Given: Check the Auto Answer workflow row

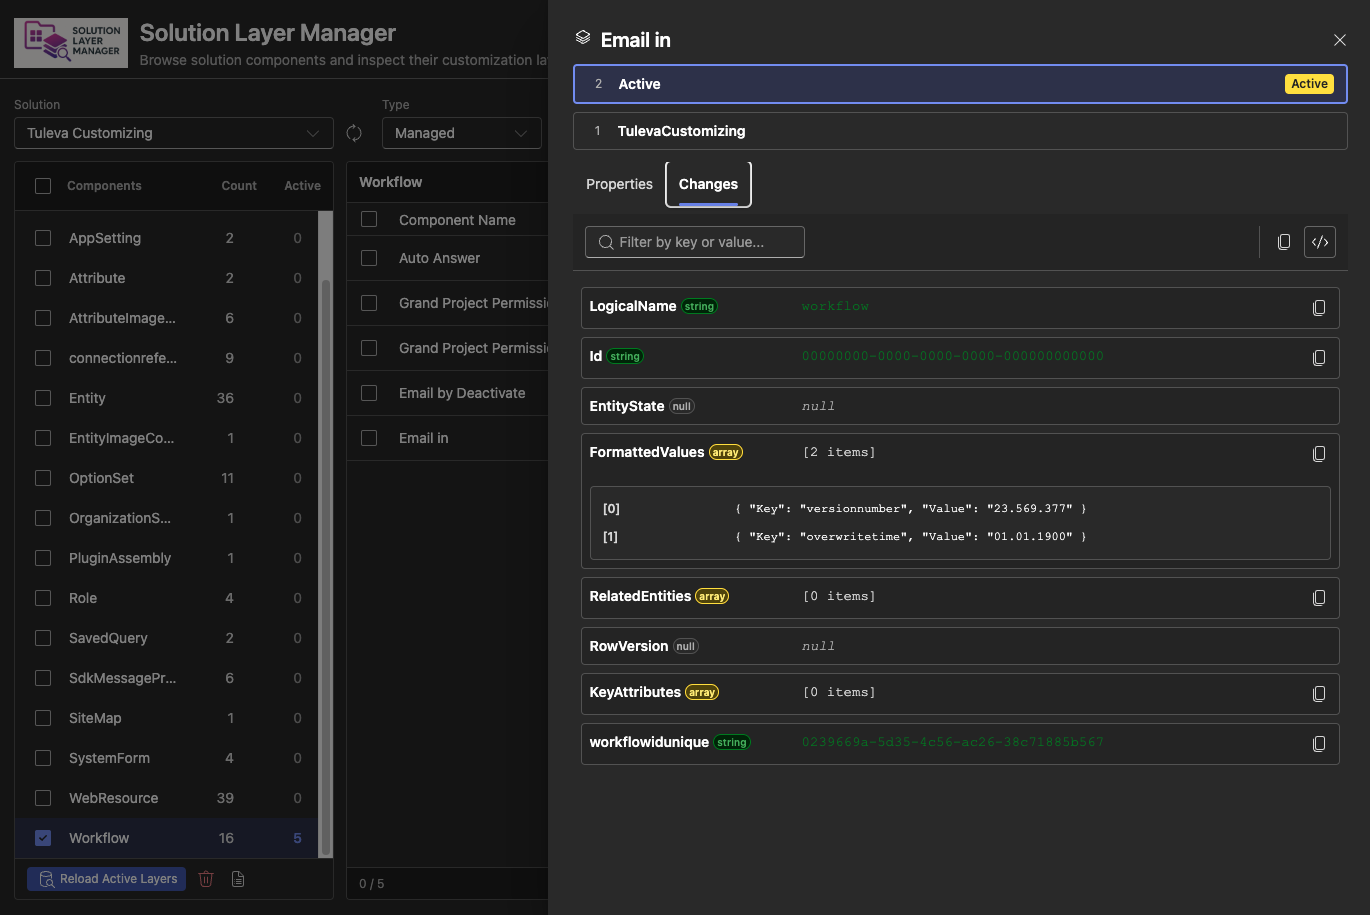Looking at the screenshot, I should [x=369, y=258].
